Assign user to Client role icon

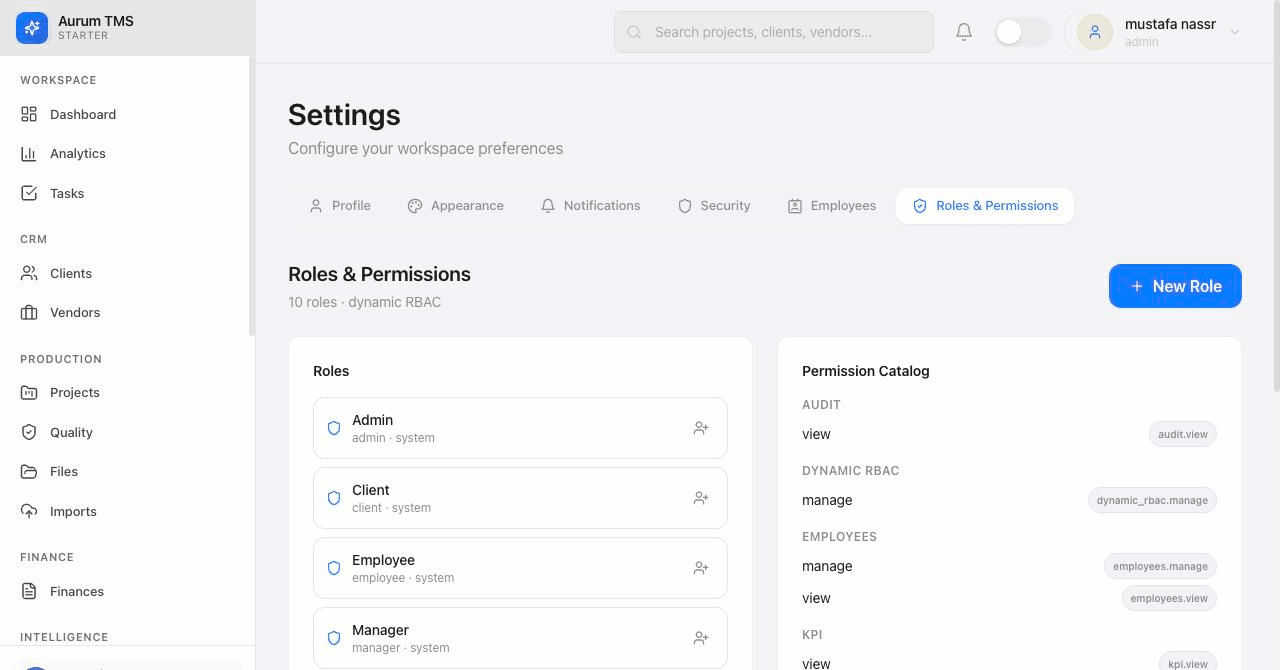coord(701,498)
